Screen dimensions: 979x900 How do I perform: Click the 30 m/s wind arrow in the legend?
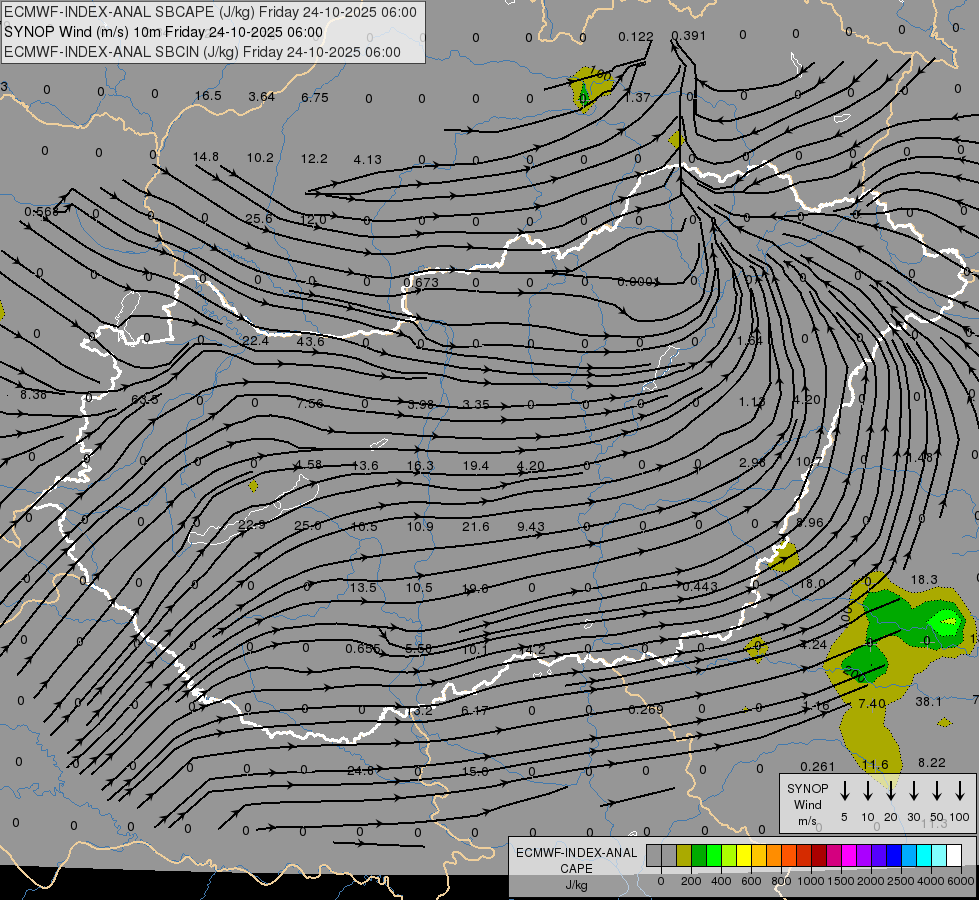pyautogui.click(x=913, y=791)
